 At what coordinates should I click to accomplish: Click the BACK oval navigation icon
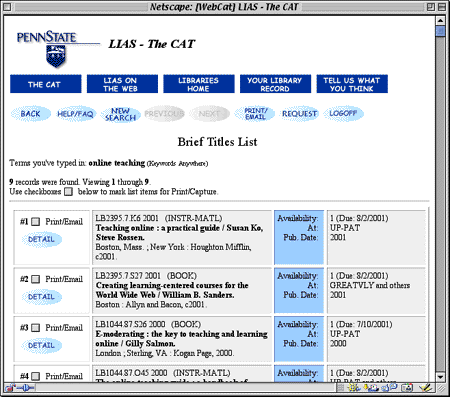(31, 114)
